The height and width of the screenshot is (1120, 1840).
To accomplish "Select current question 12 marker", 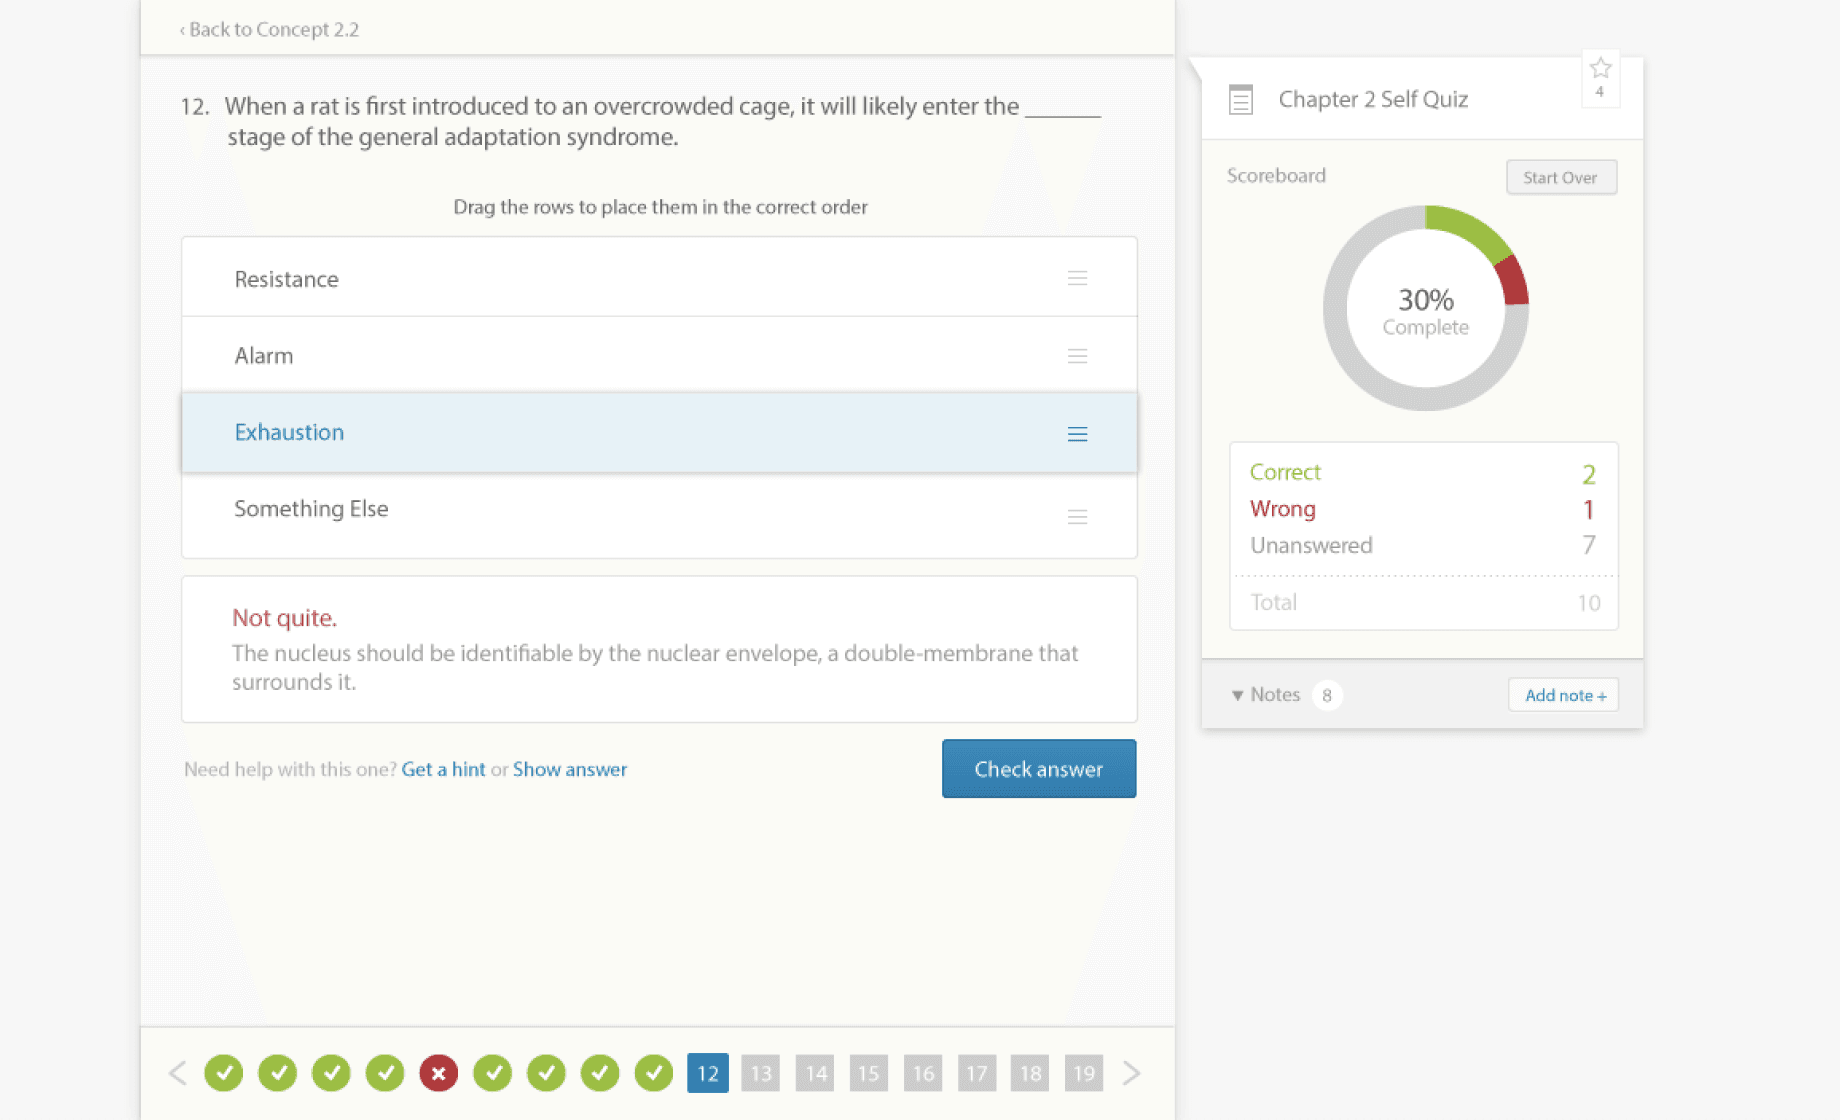I will coord(707,1073).
